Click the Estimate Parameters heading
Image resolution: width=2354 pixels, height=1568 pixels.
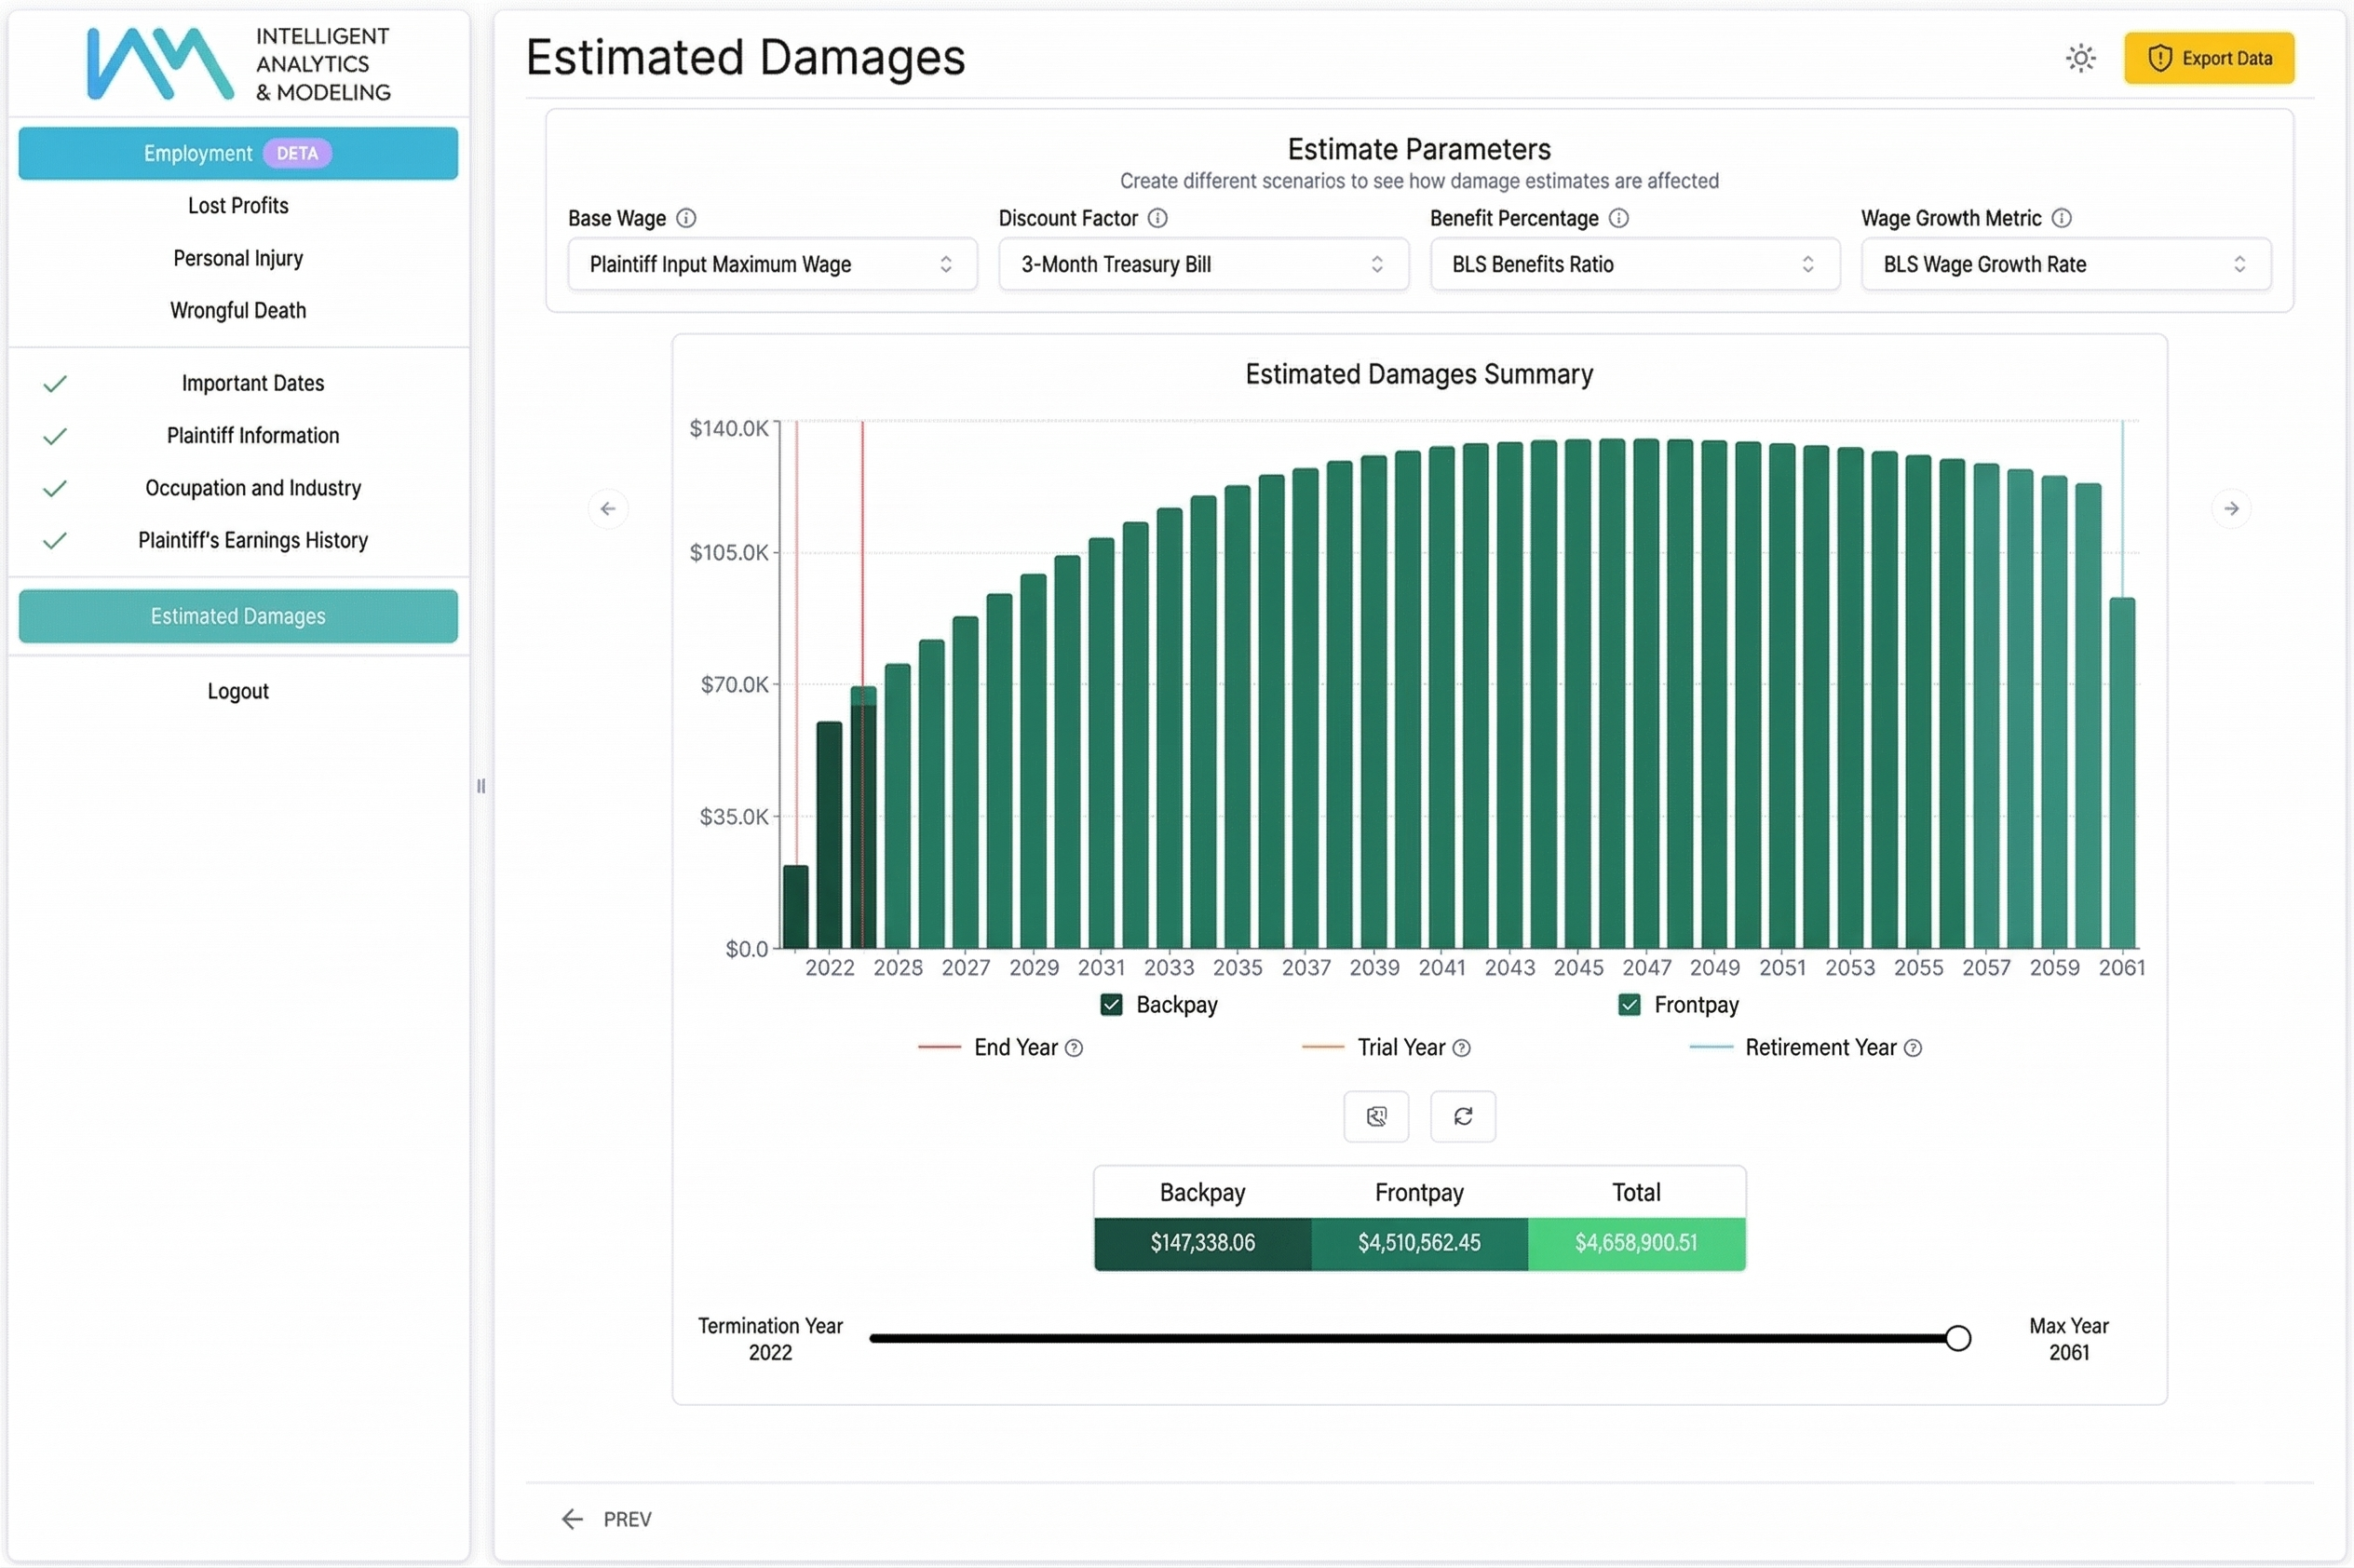pos(1419,149)
